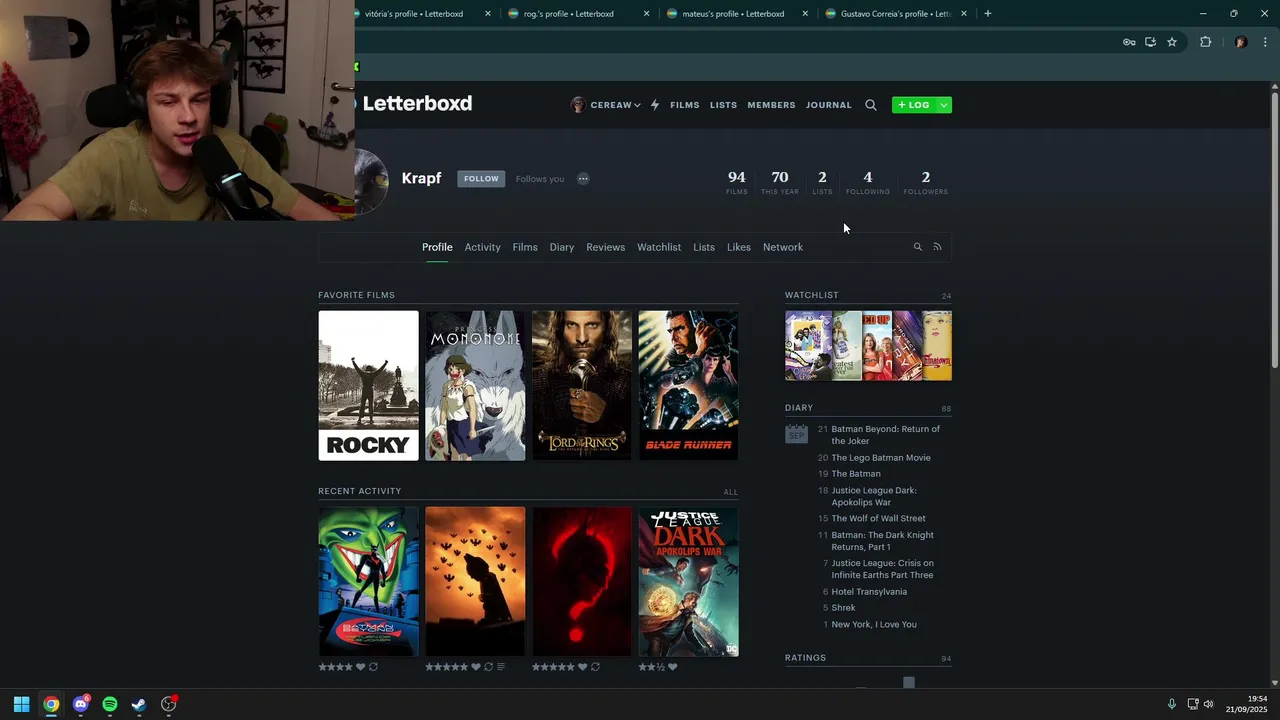Click the install app icon in address bar

1150,42
